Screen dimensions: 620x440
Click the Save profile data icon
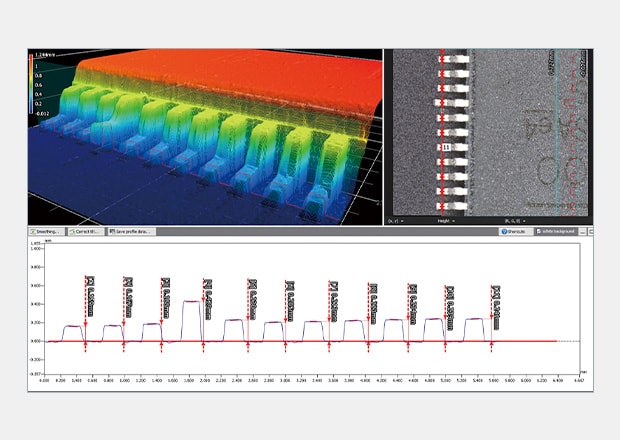click(113, 231)
